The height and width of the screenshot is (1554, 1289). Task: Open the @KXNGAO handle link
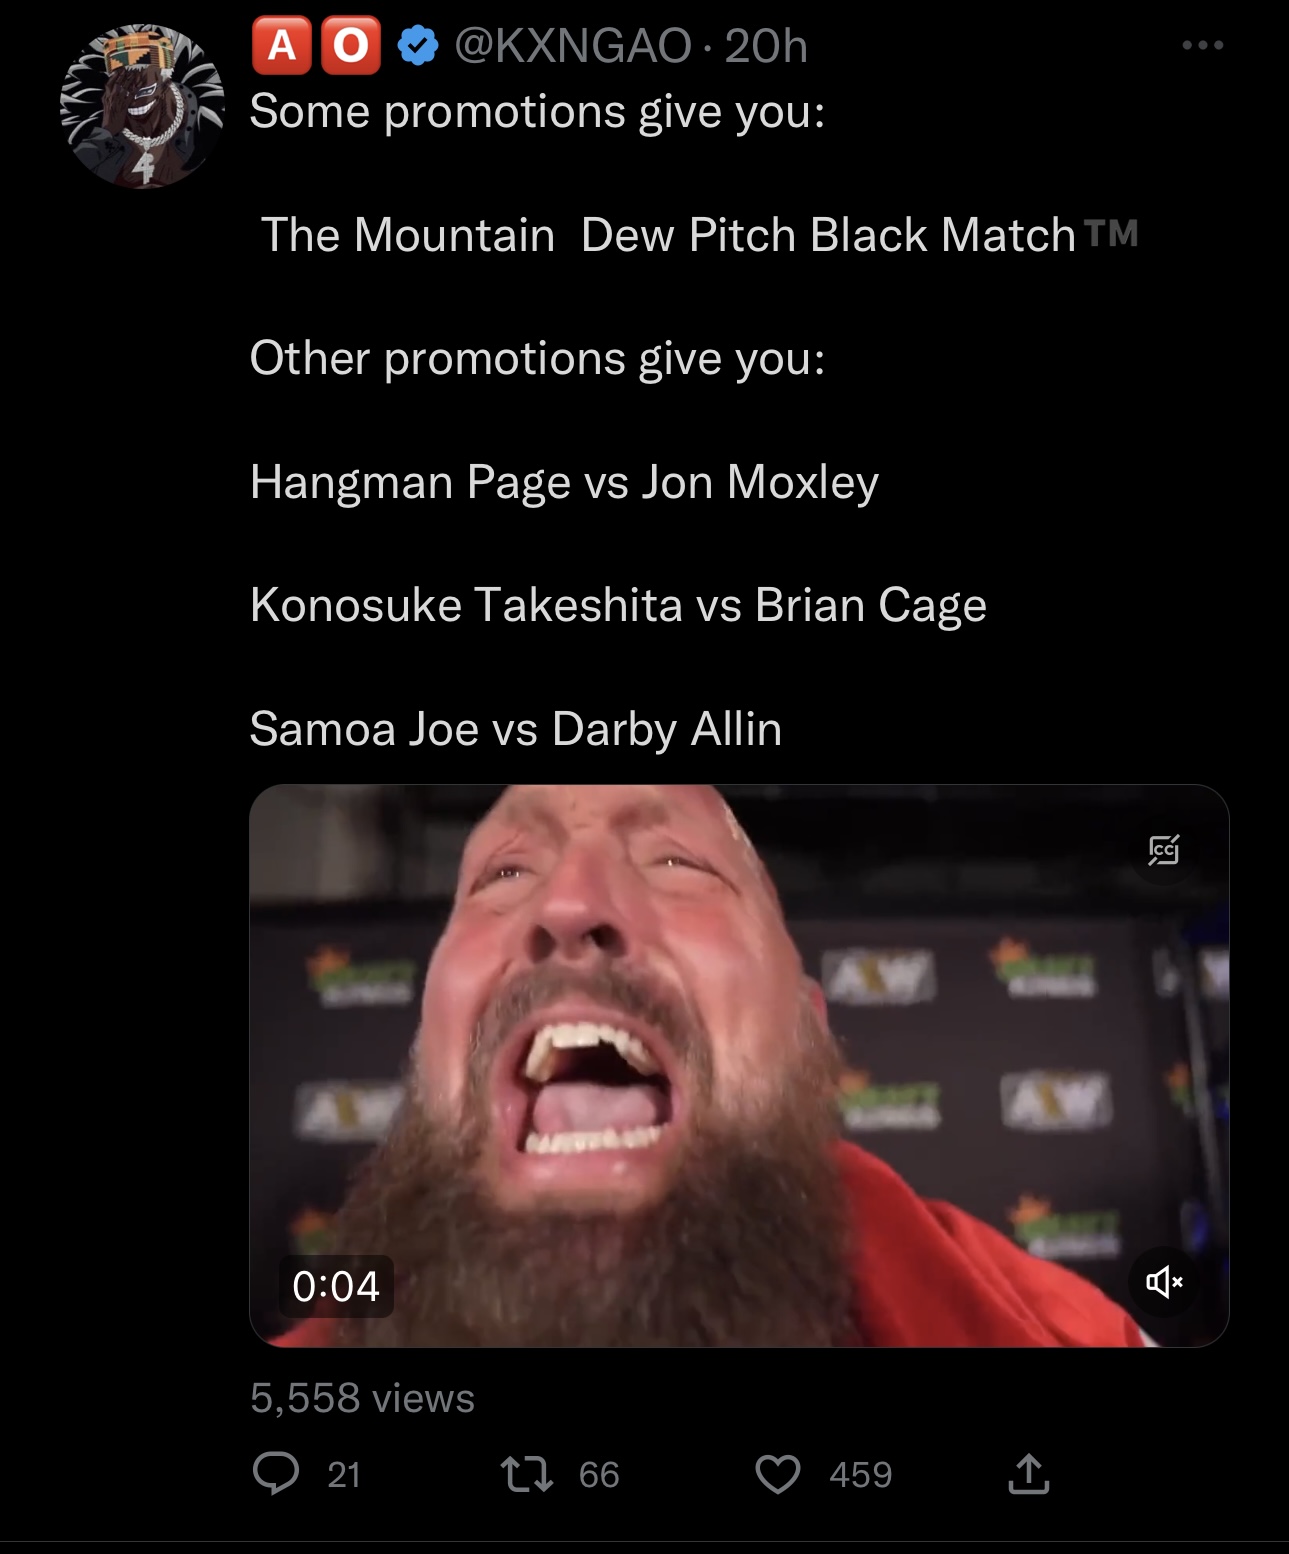click(572, 46)
